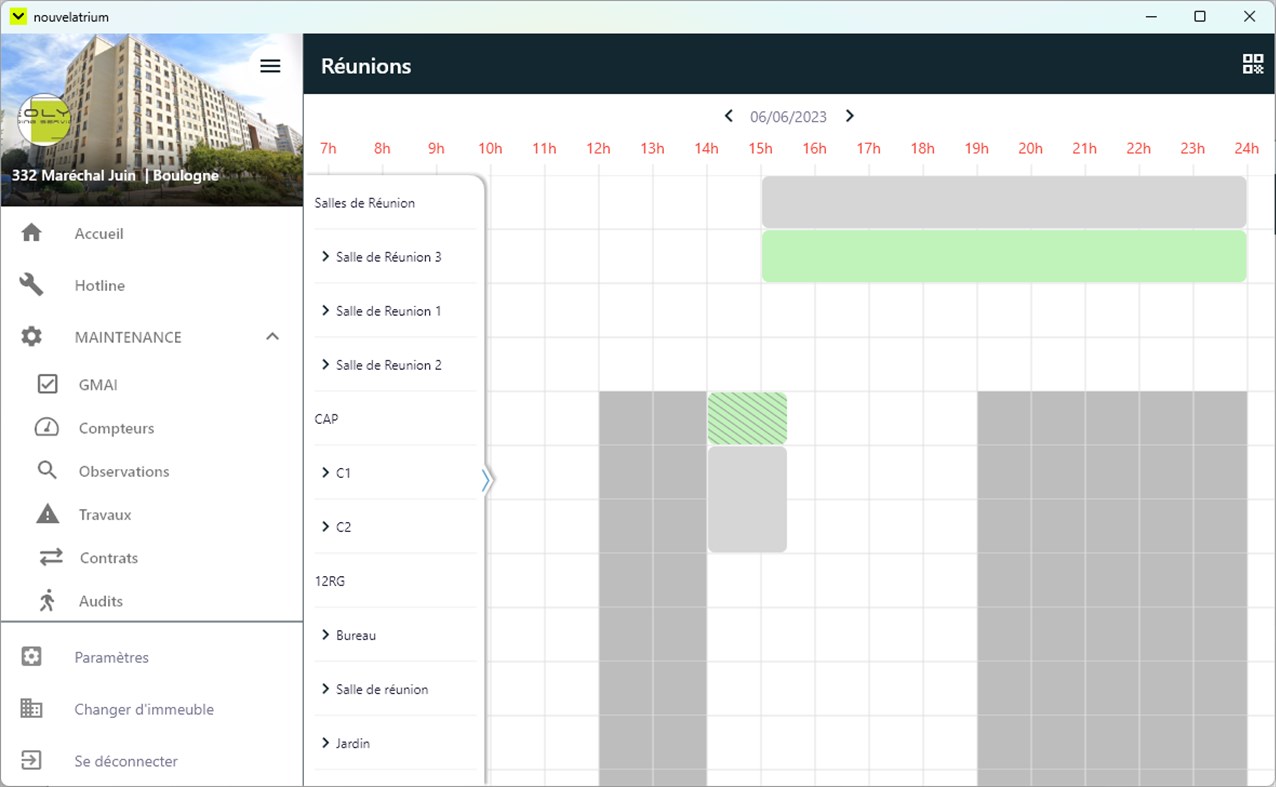Click the 19h hour header
The image size is (1276, 787).
click(x=976, y=148)
